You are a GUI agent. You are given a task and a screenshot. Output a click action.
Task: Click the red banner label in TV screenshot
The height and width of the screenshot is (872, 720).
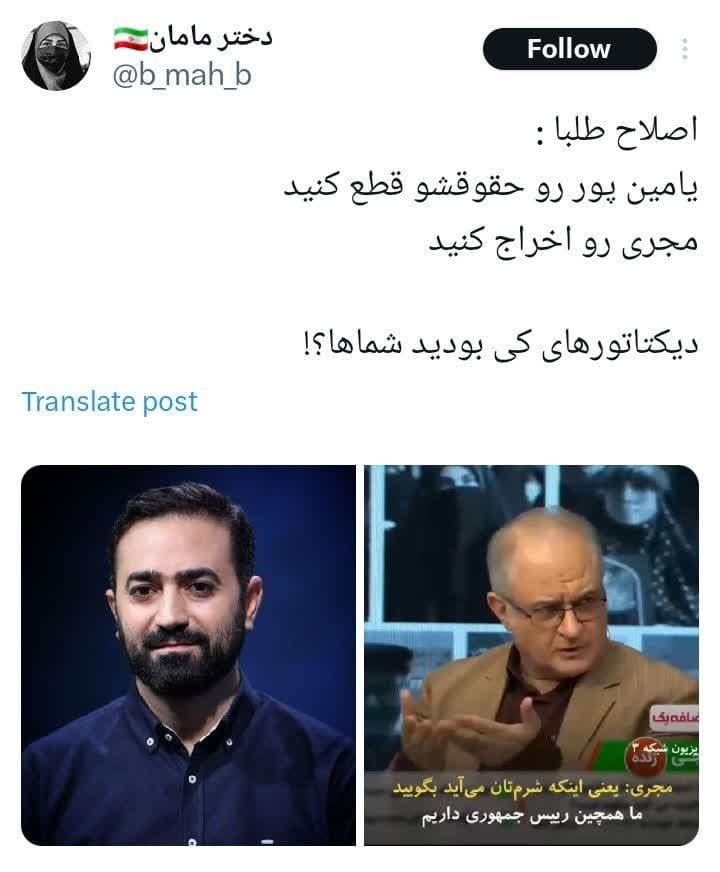click(x=674, y=717)
